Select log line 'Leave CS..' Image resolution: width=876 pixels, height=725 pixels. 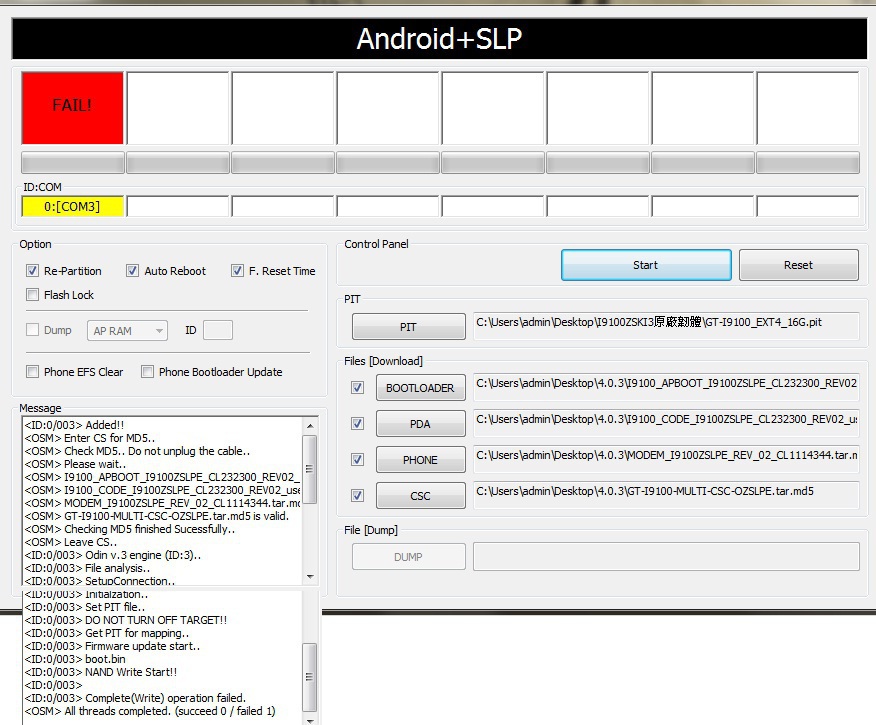71,542
